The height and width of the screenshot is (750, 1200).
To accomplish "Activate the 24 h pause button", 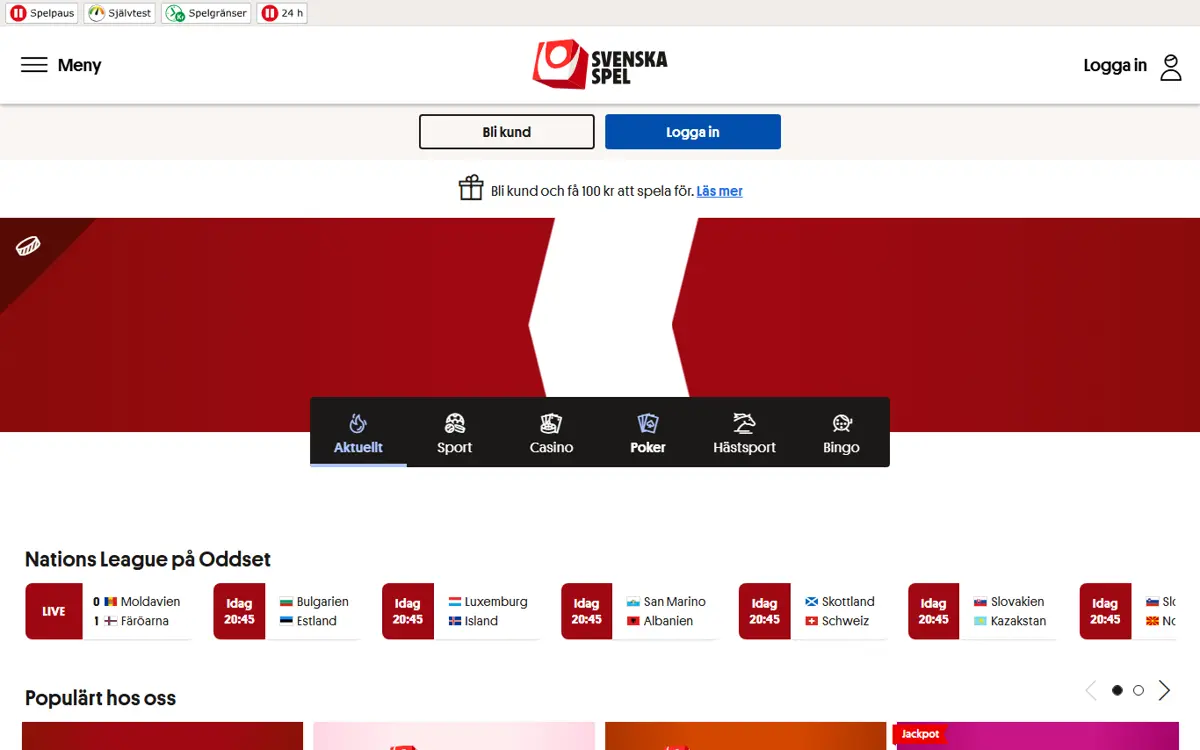I will pos(282,13).
